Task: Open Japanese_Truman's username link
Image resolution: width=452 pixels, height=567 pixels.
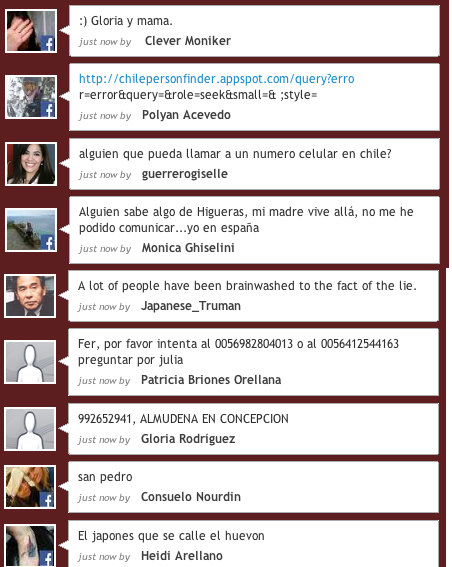Action: tap(191, 306)
